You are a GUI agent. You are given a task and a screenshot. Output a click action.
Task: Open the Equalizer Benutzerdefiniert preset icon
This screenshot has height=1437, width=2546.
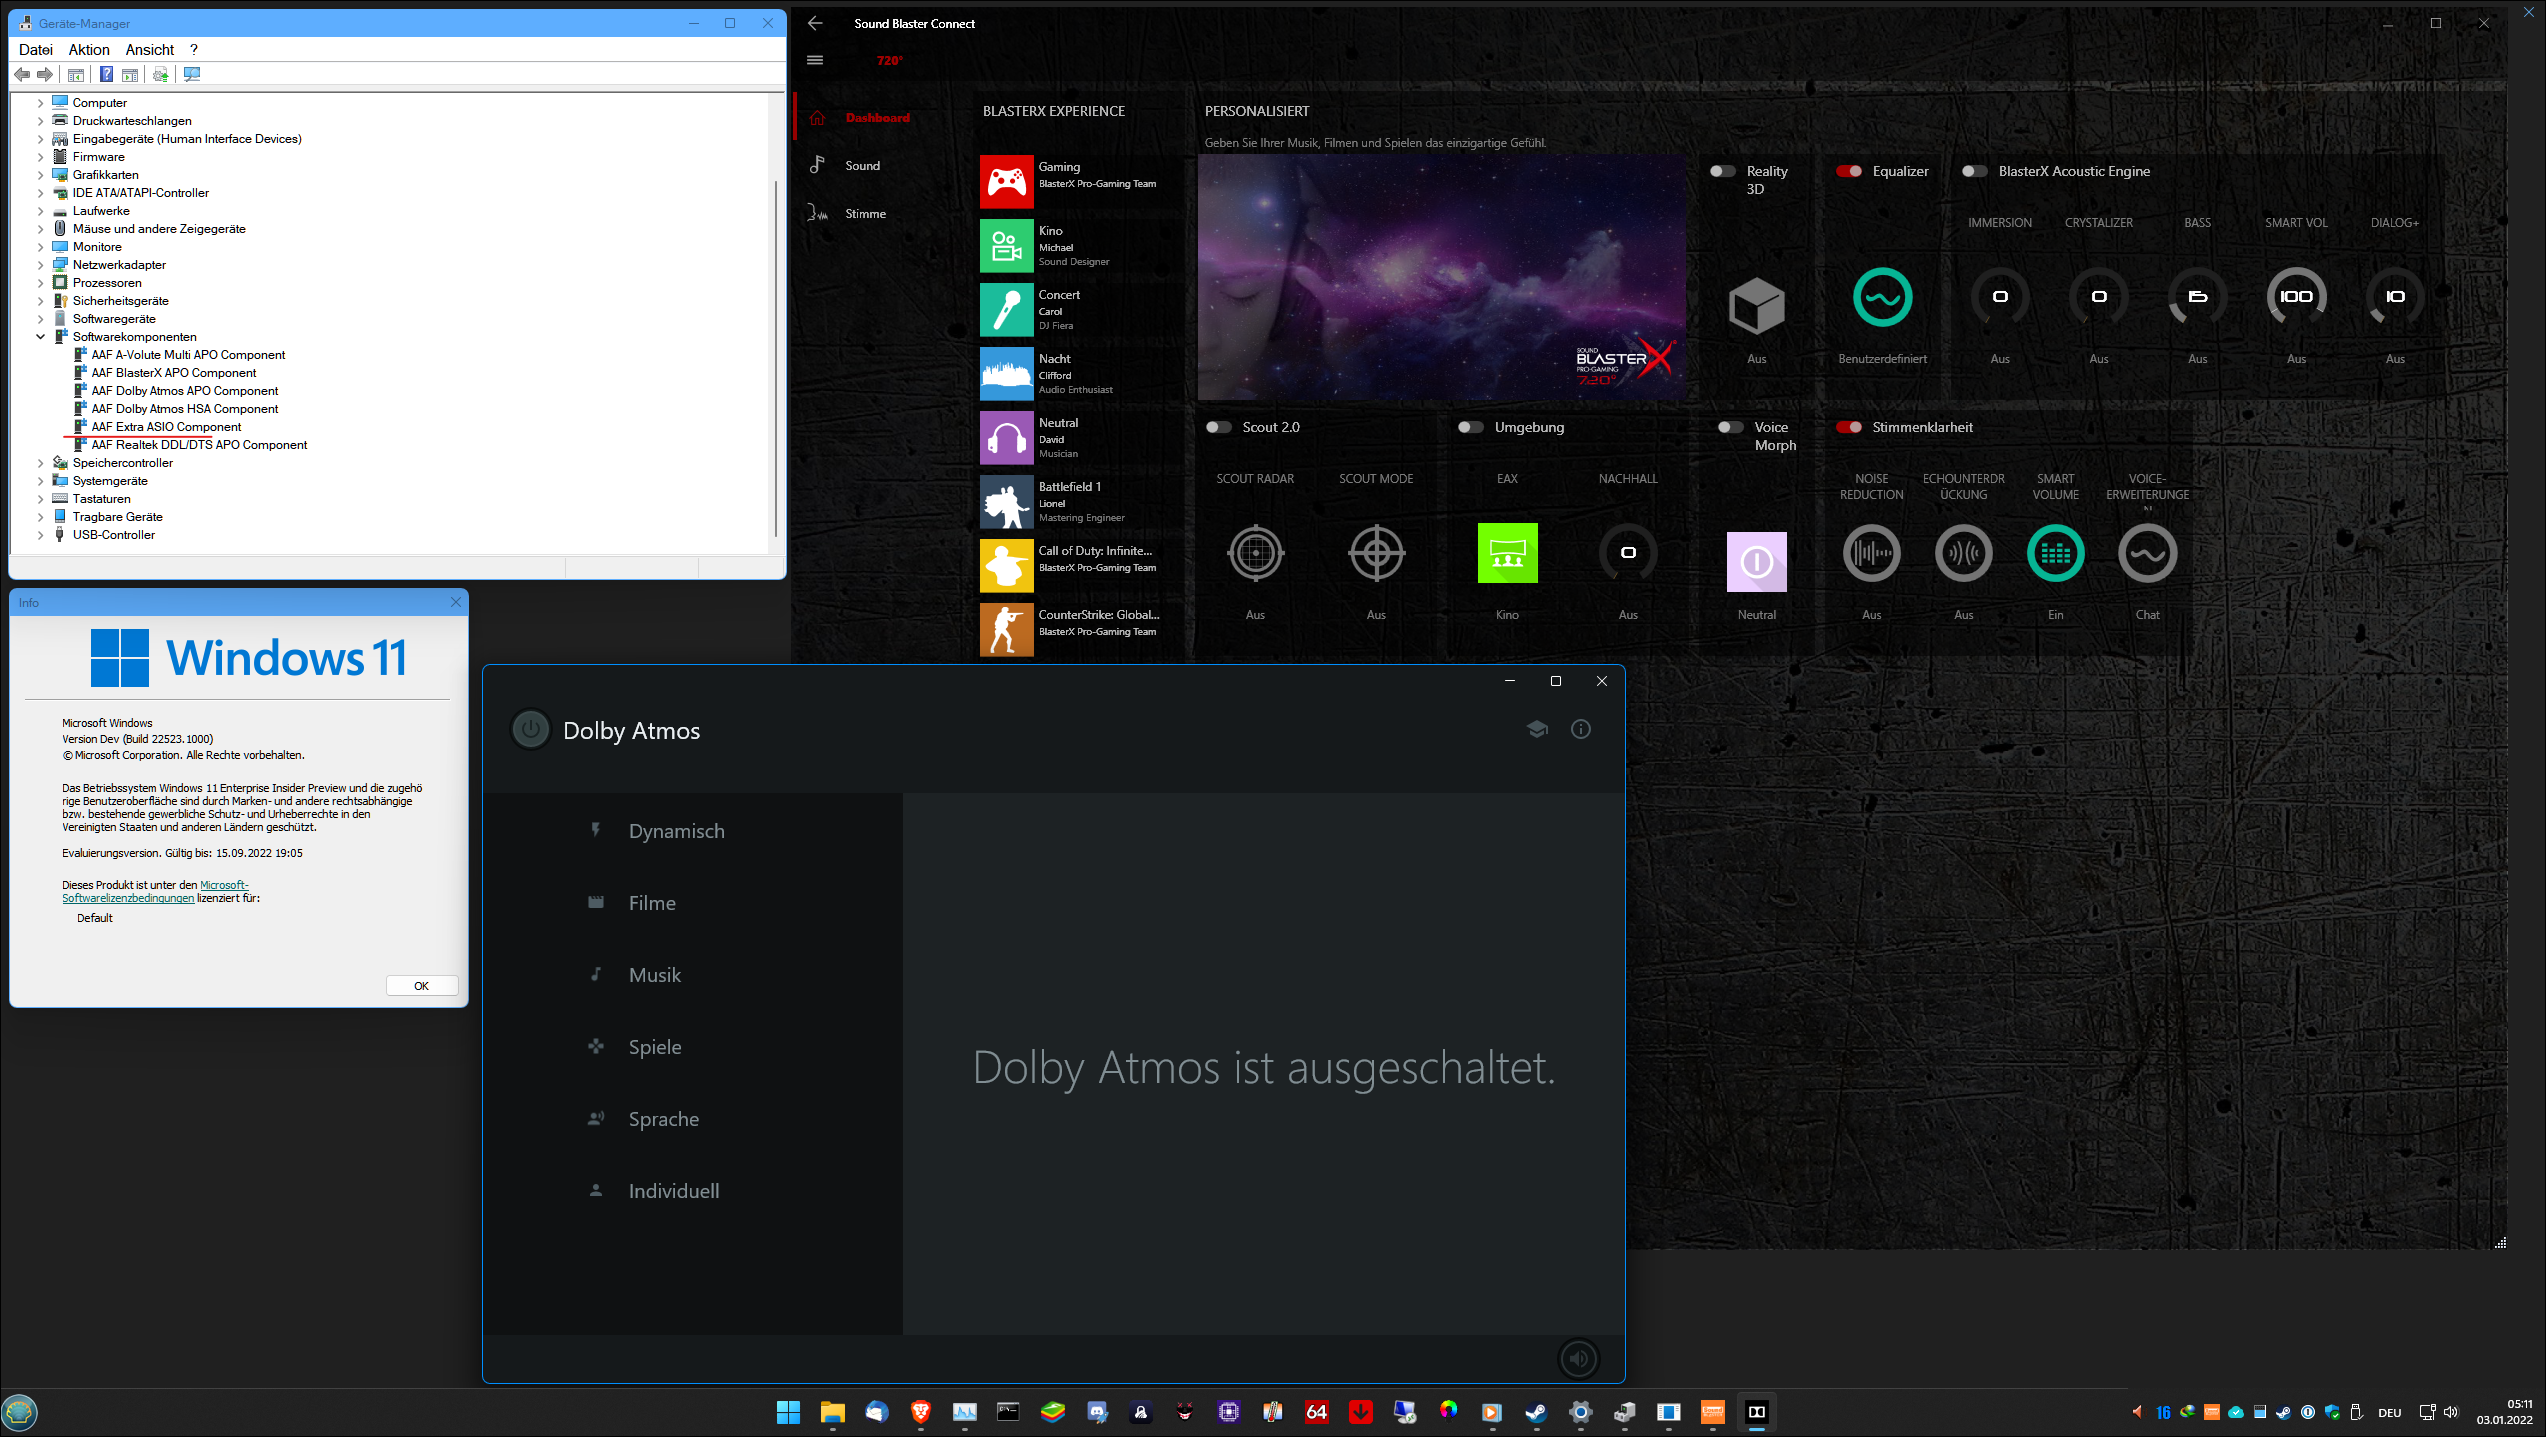coord(1882,297)
